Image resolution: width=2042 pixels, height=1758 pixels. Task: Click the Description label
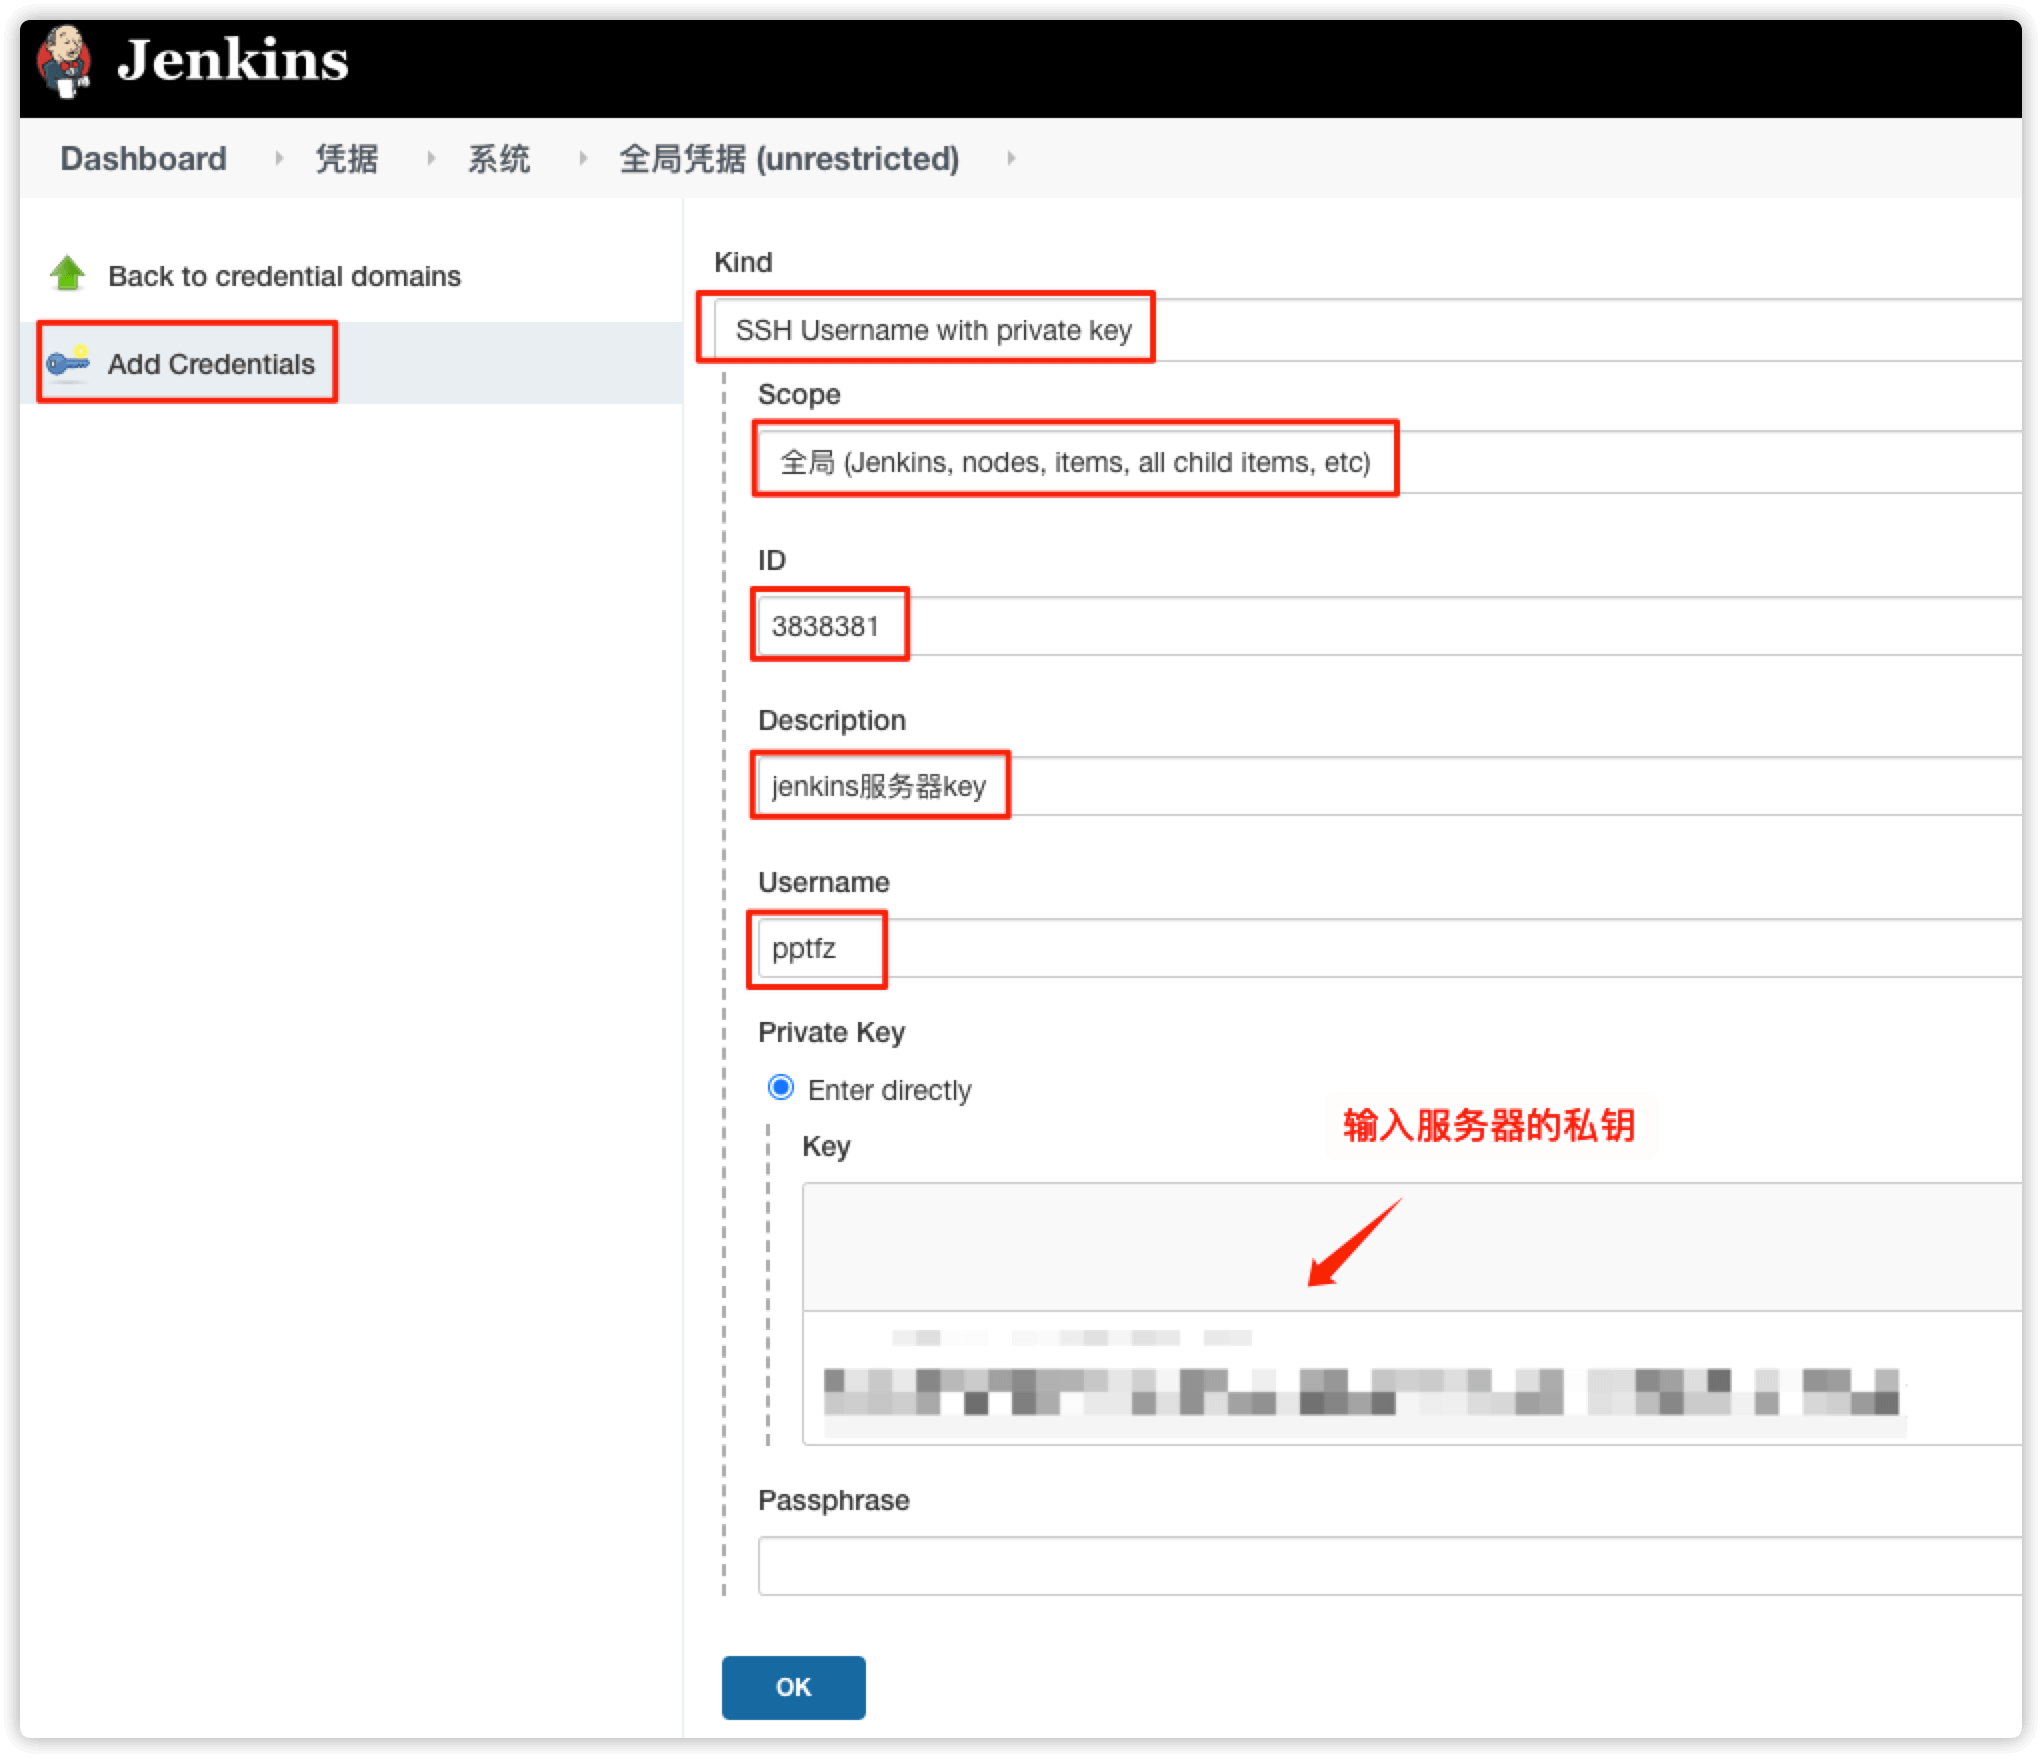tap(832, 720)
